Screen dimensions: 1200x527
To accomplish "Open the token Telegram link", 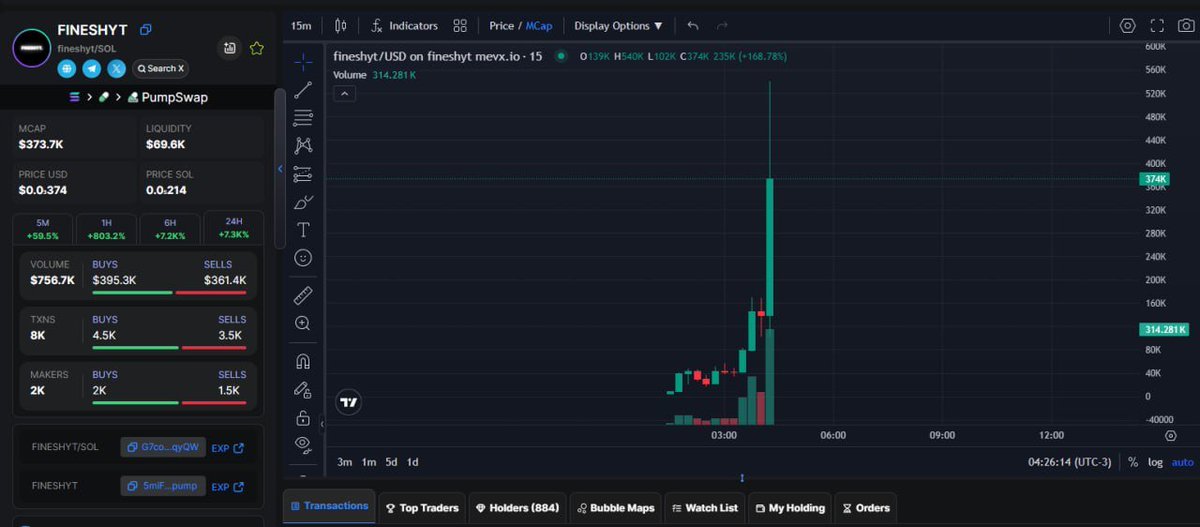I will [92, 69].
